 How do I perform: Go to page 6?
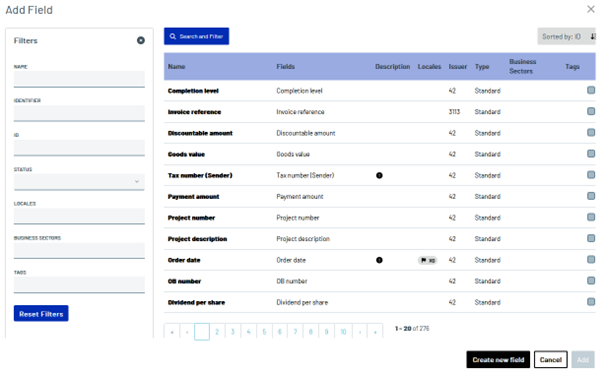click(x=280, y=332)
